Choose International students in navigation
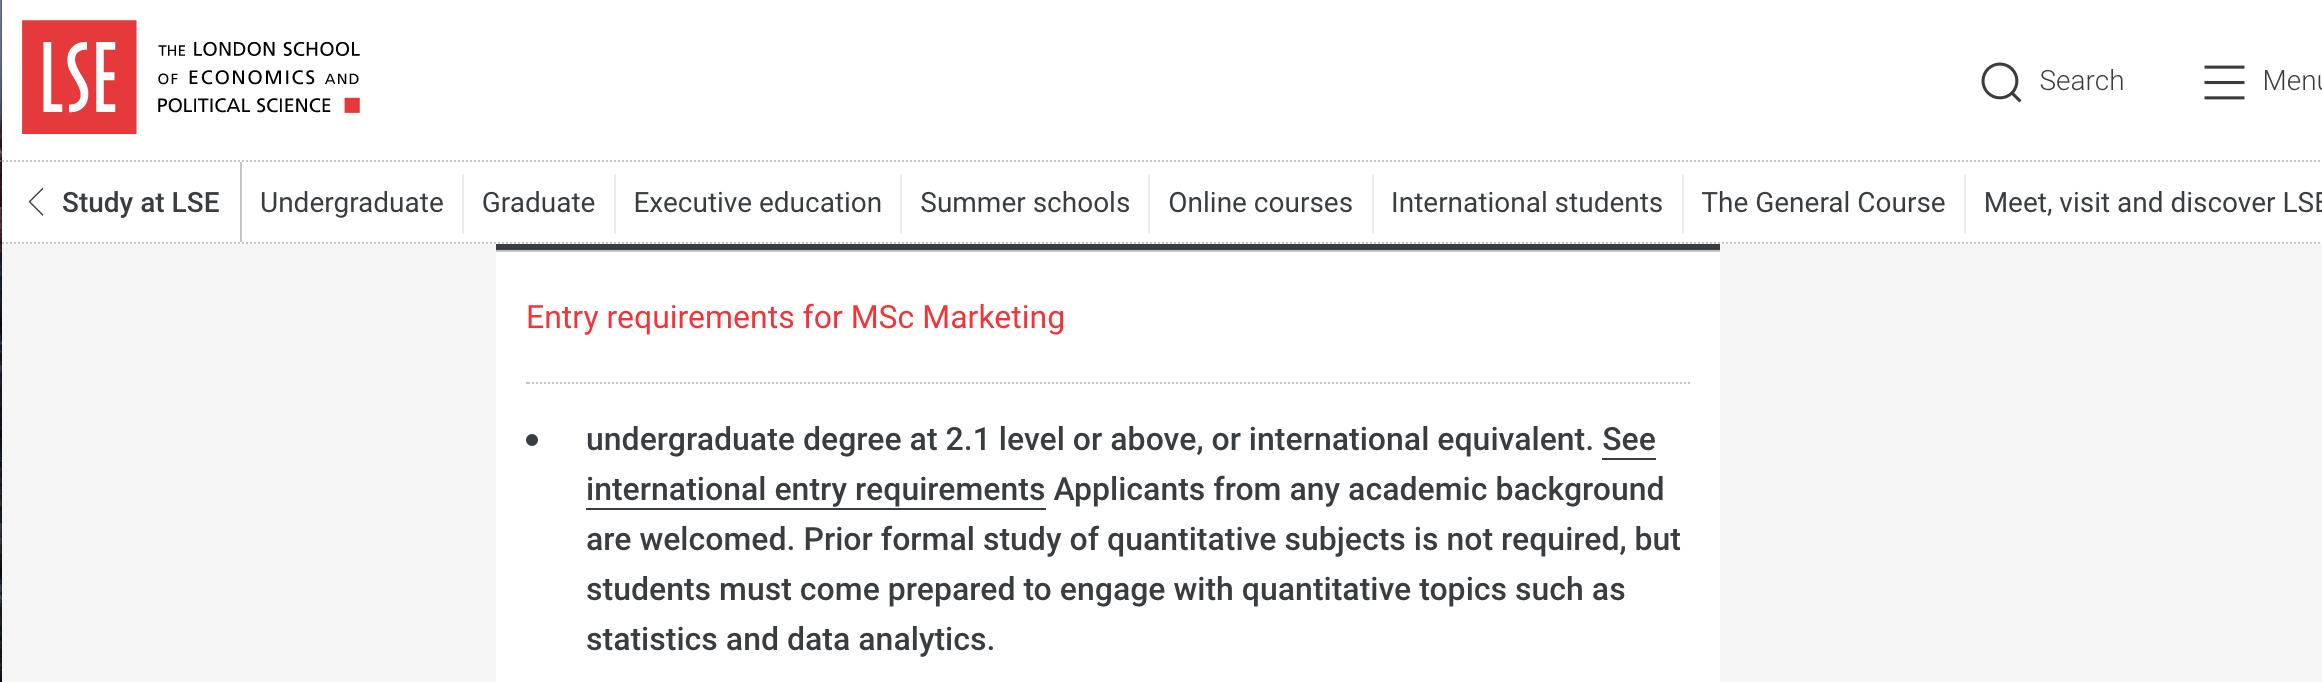Viewport: 2322px width, 682px height. [x=1526, y=203]
